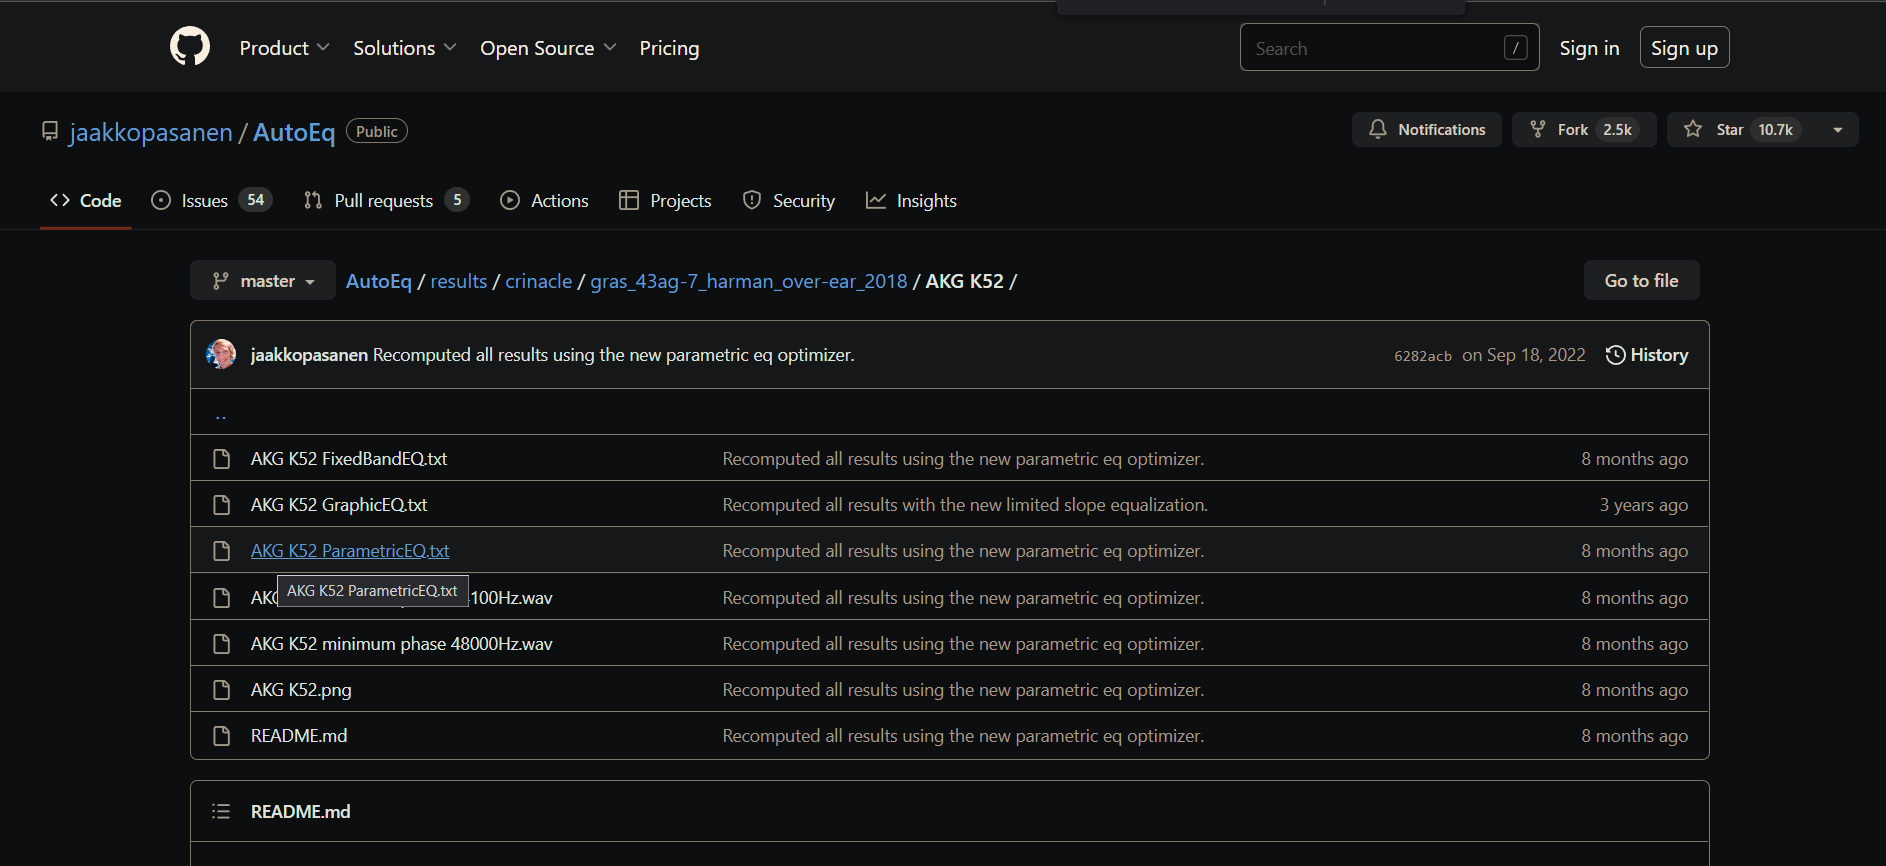Expand the Solutions menu
The width and height of the screenshot is (1886, 866).
pos(404,48)
